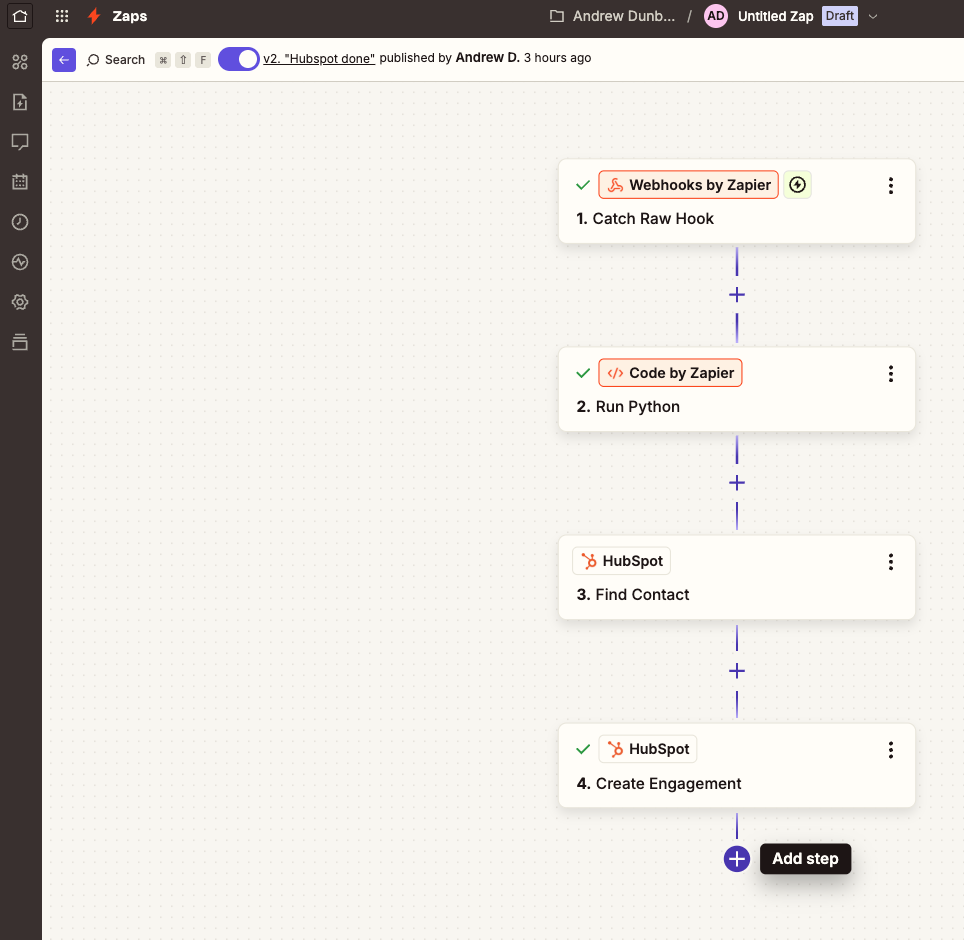Select HubSpot badge on Create Engagement step

pos(648,749)
